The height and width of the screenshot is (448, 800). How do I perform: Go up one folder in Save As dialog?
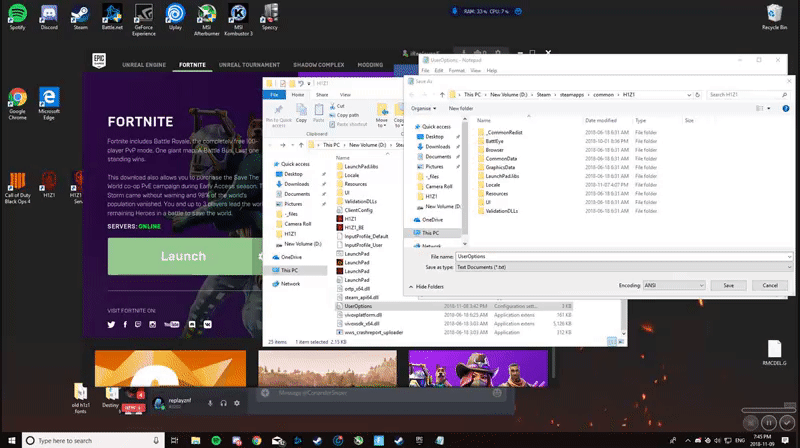442,94
